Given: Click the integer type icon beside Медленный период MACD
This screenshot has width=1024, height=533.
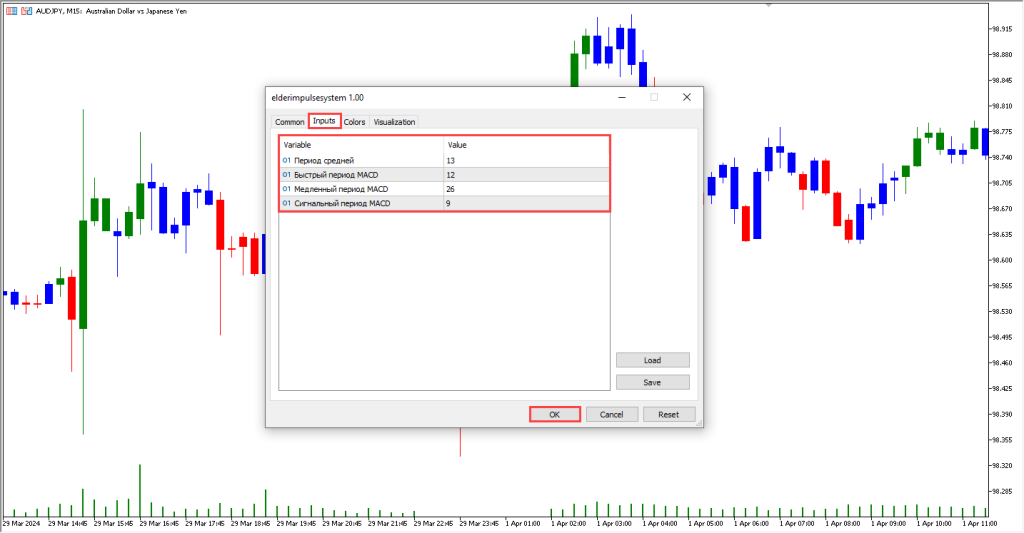Looking at the screenshot, I should [287, 189].
